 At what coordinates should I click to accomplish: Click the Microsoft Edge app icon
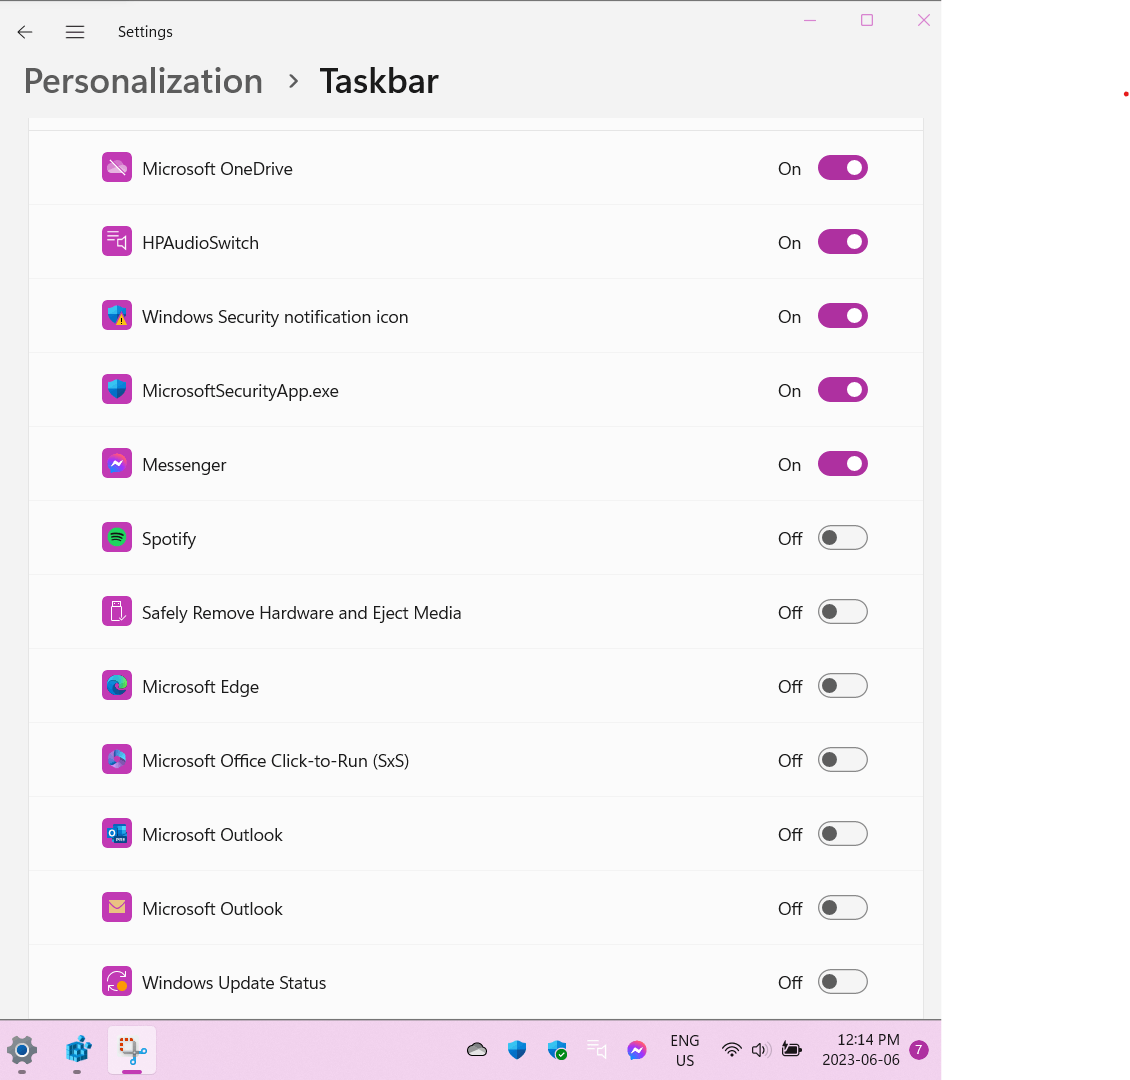[117, 685]
